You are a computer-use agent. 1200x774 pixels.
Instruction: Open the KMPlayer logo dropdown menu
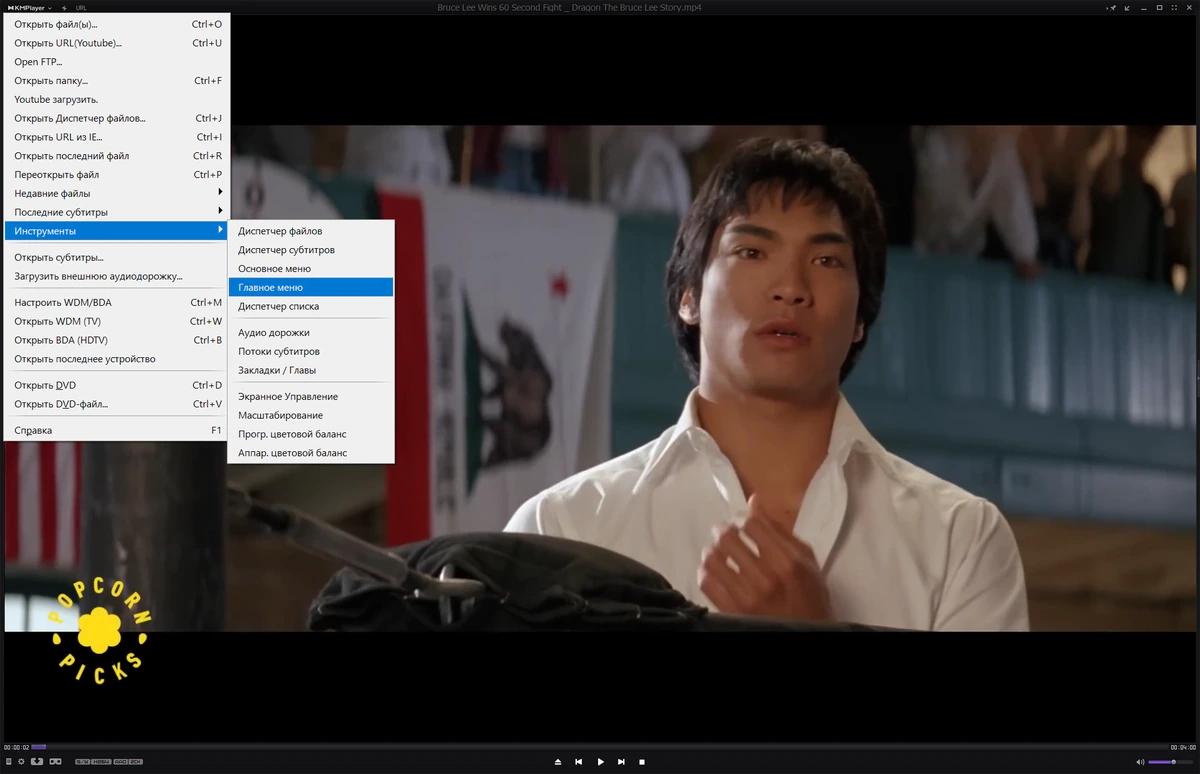(x=30, y=7)
